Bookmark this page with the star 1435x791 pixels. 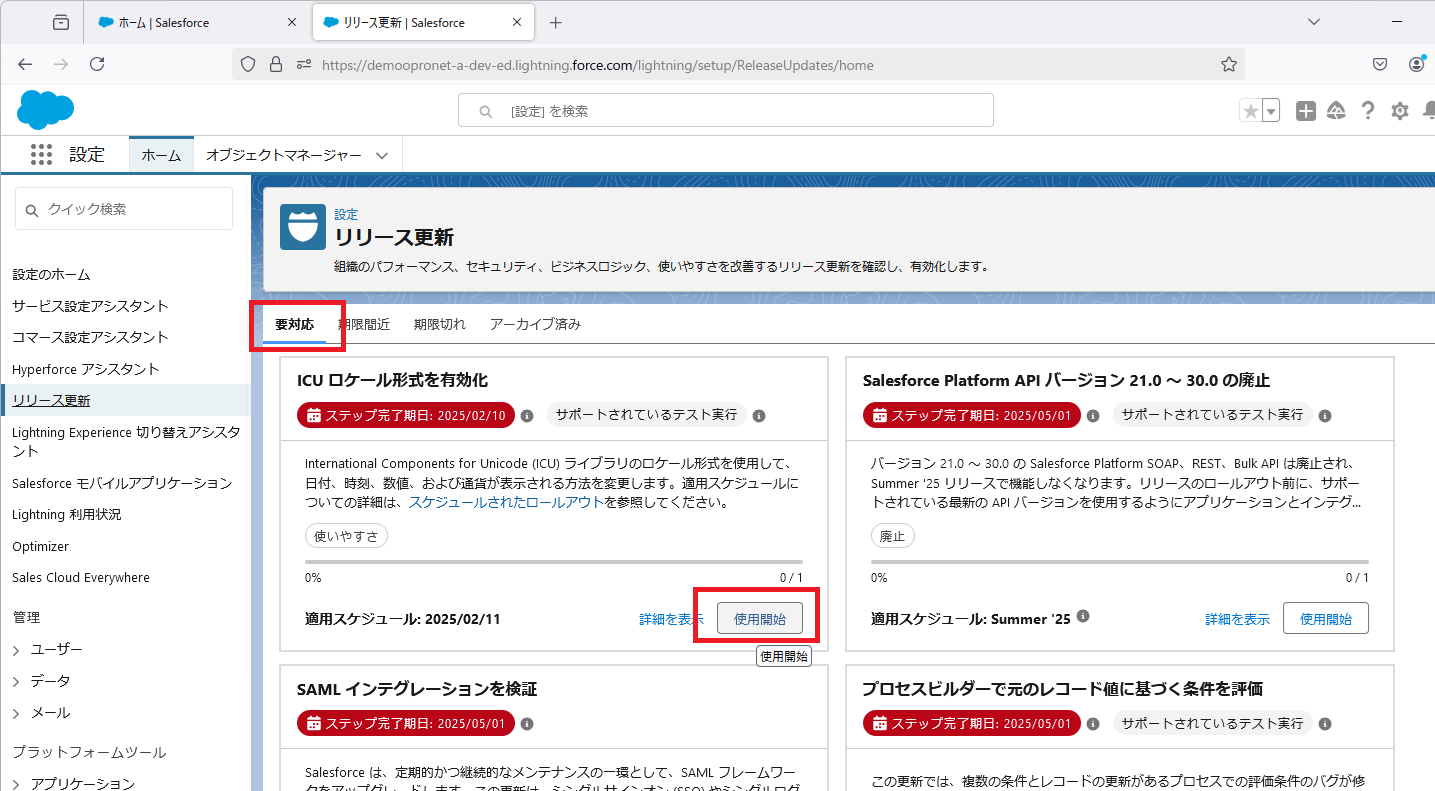(x=1229, y=65)
